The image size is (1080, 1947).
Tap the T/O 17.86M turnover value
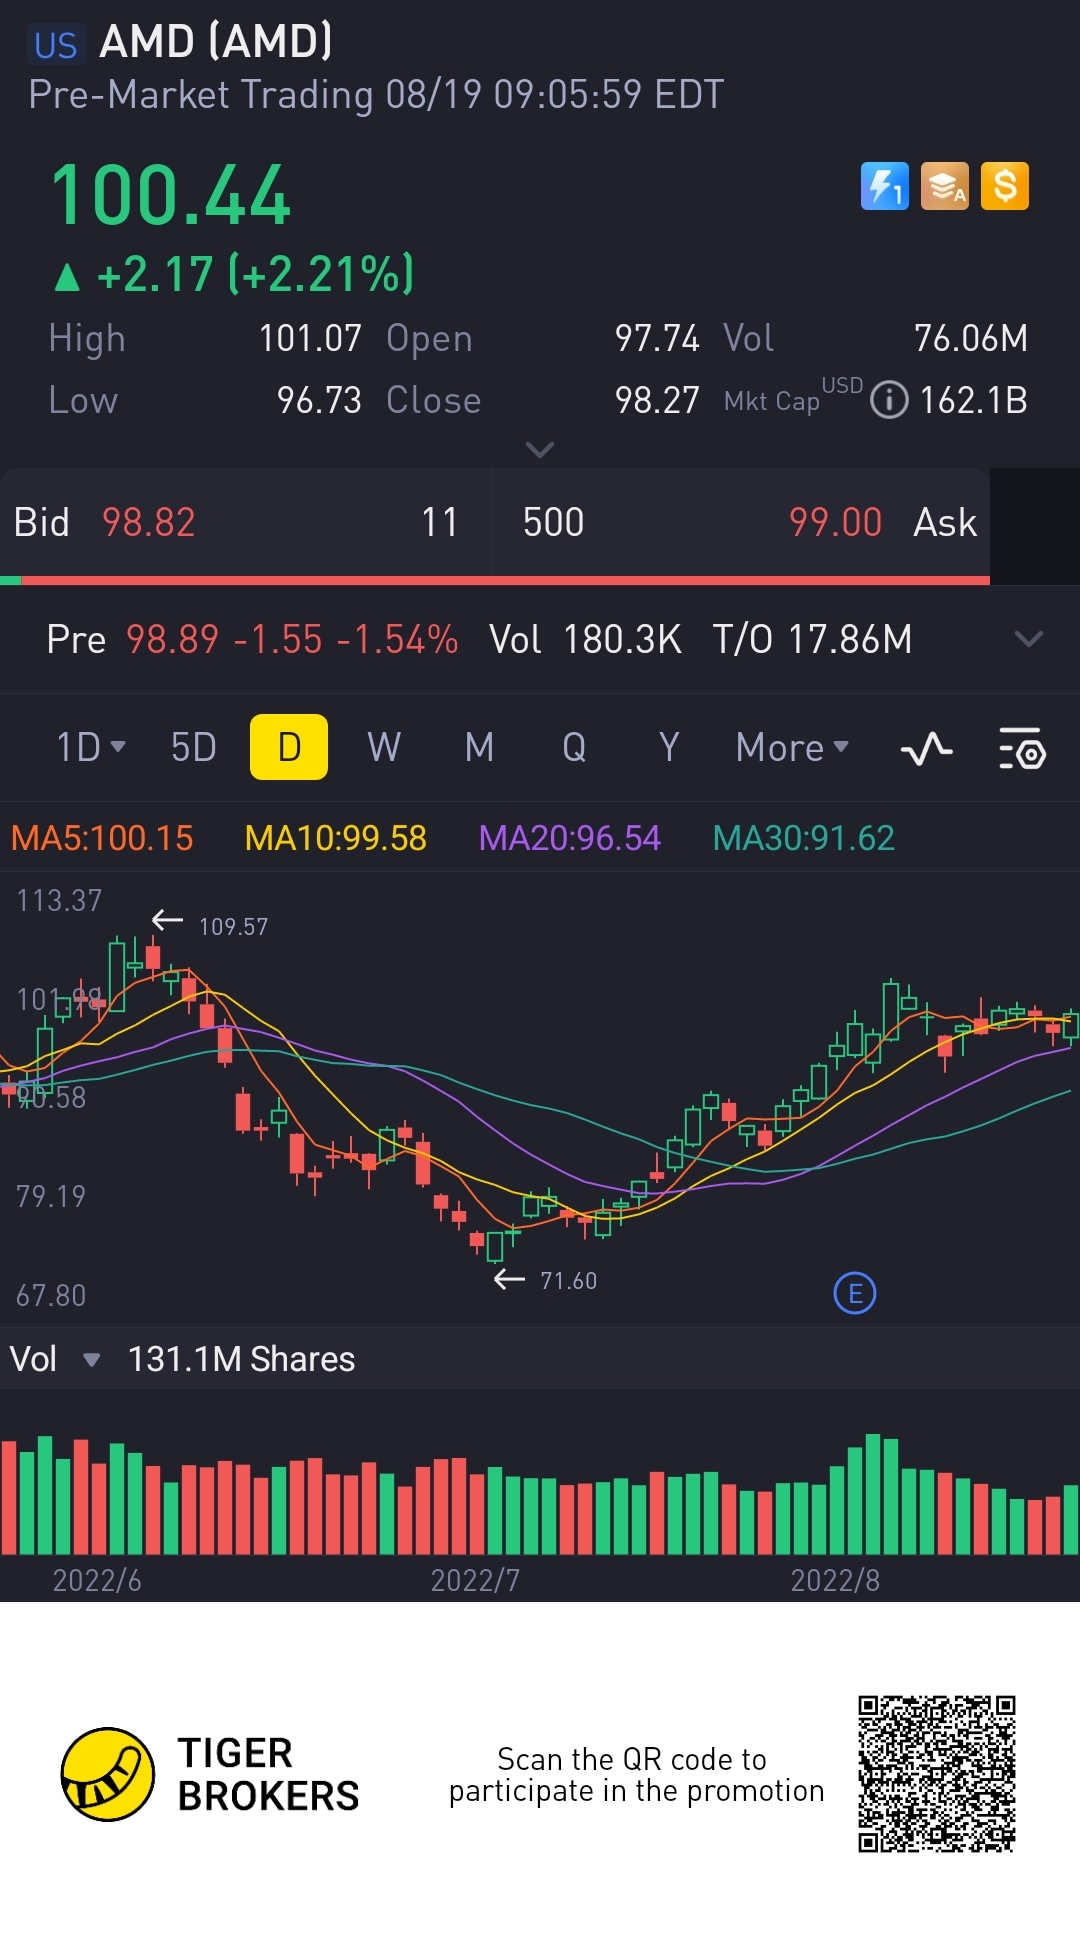click(812, 639)
